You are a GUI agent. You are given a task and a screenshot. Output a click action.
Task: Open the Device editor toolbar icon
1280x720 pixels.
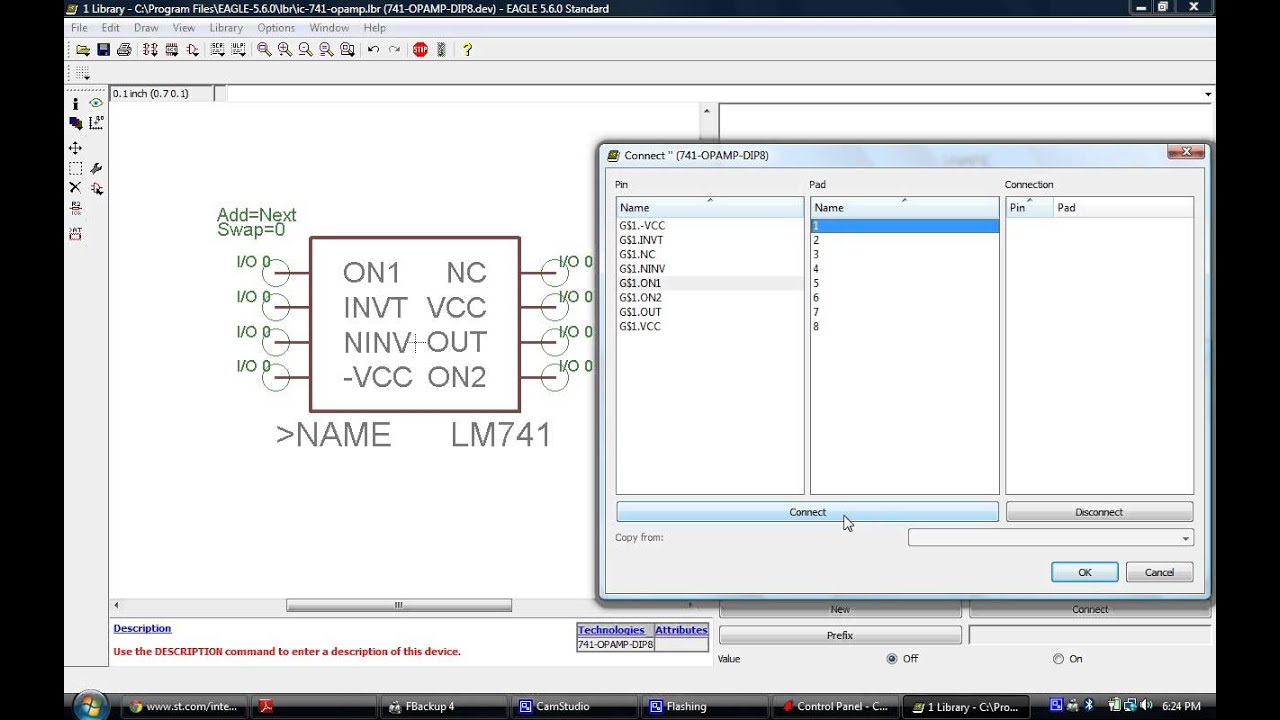pos(150,49)
